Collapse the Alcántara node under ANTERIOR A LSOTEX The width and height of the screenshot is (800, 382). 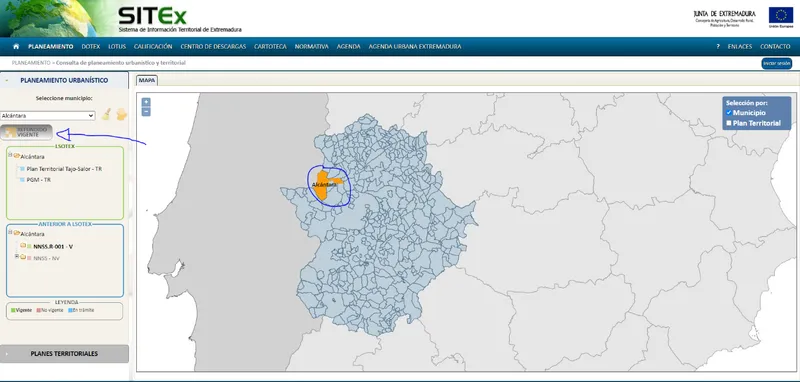[x=10, y=233]
